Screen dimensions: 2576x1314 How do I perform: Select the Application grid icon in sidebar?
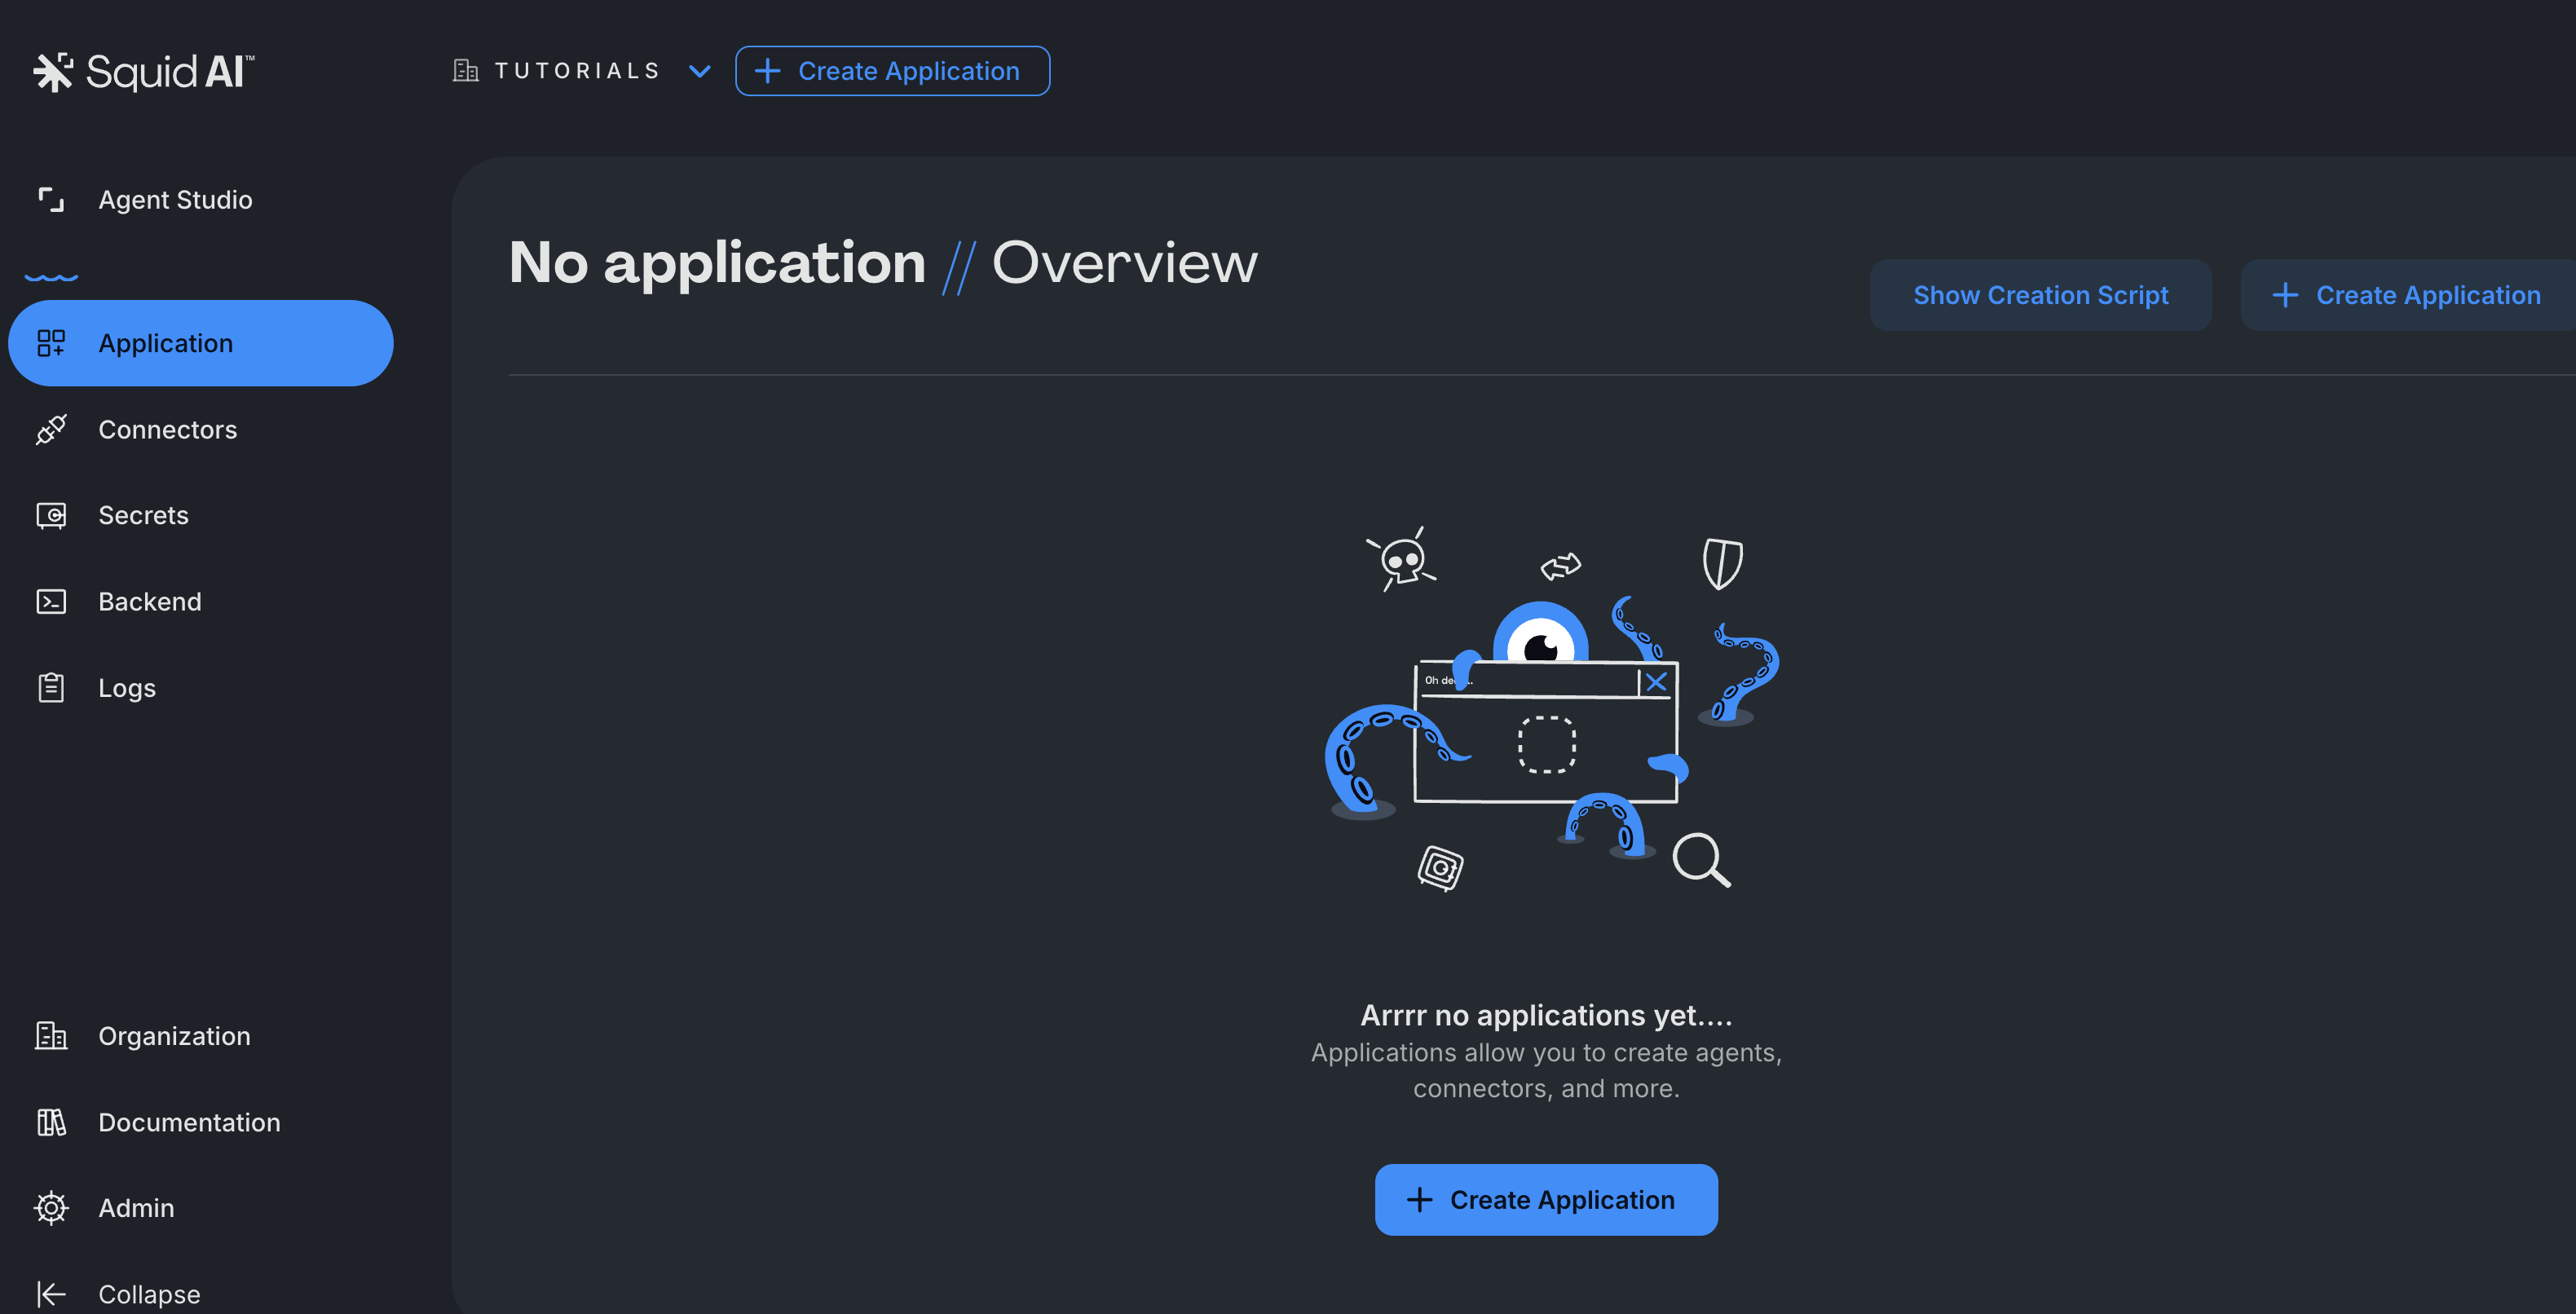click(x=51, y=343)
